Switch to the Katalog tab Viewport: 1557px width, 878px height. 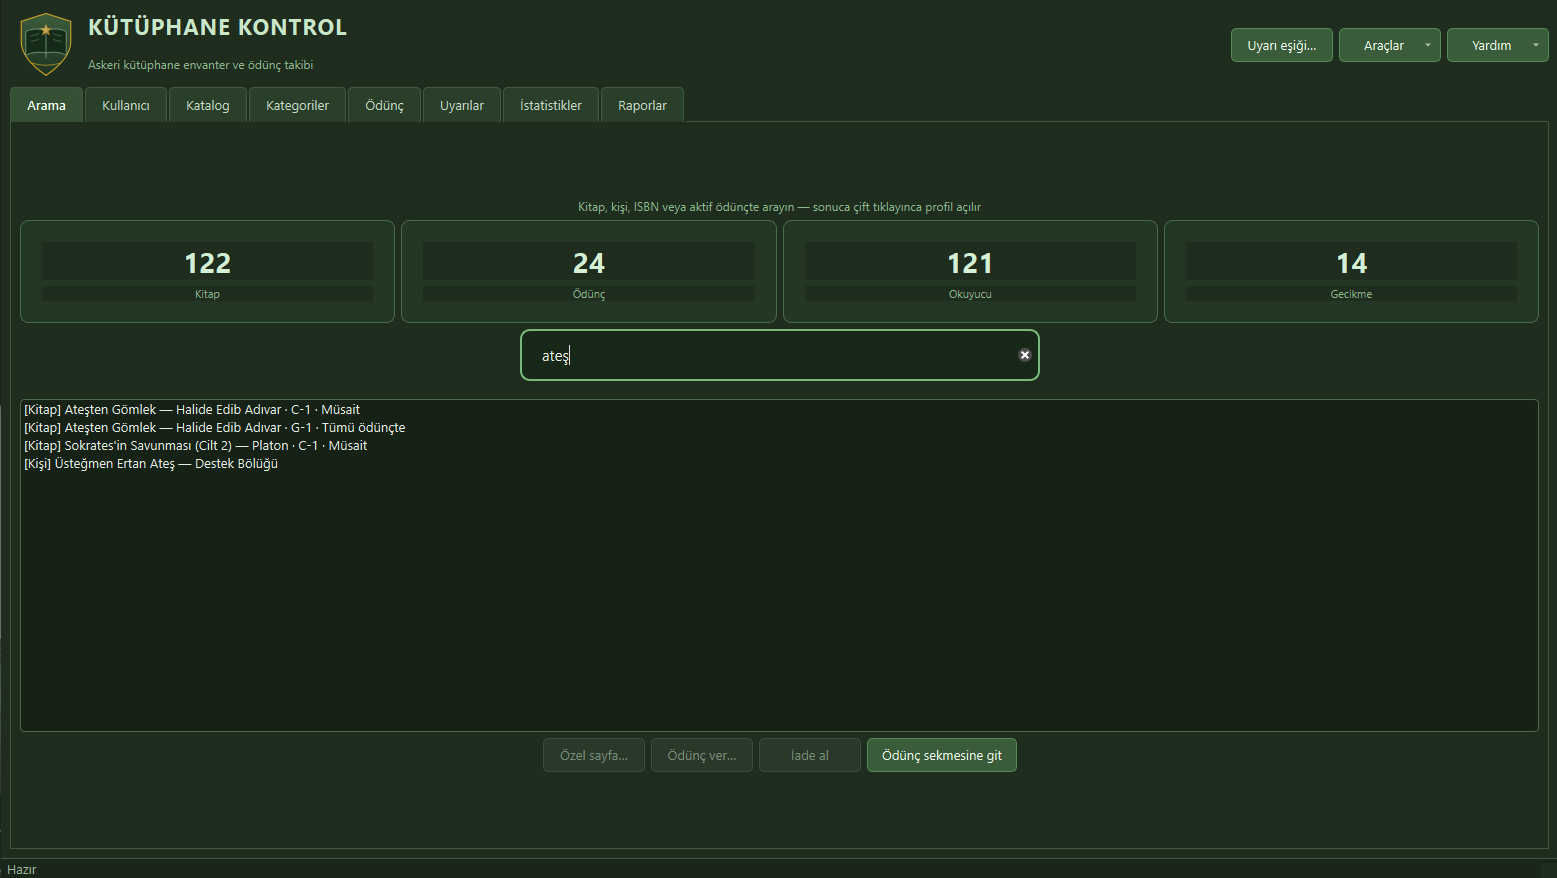tap(208, 105)
